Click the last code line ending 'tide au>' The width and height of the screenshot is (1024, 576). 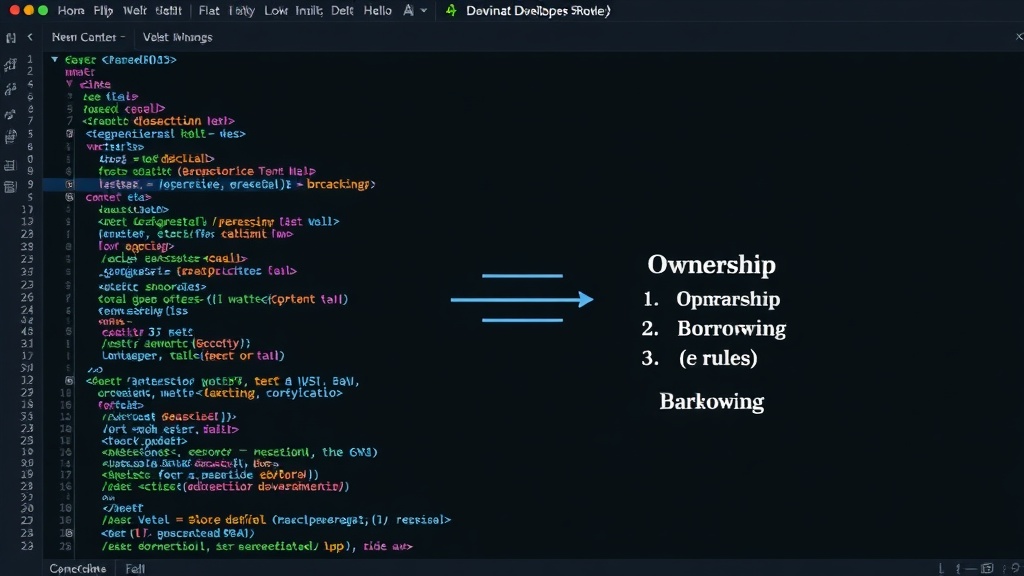click(x=257, y=546)
